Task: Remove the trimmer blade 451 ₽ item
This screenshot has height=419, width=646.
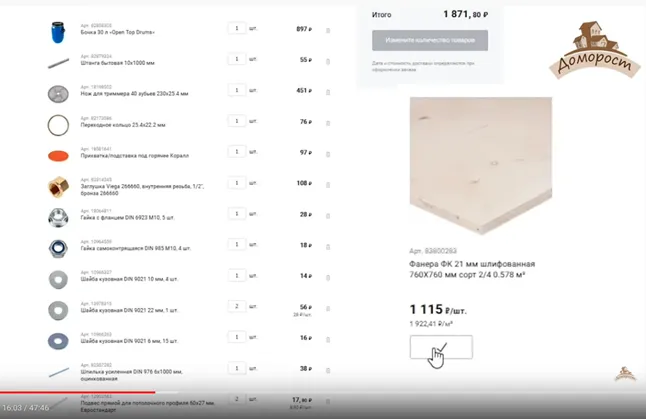Action: coord(328,92)
